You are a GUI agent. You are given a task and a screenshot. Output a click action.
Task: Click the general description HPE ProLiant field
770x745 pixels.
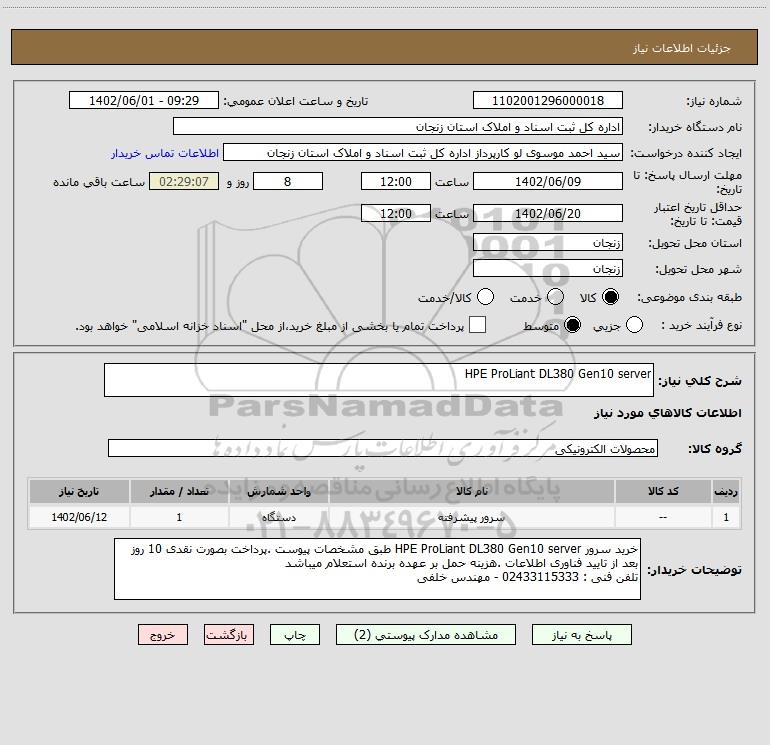tap(379, 380)
